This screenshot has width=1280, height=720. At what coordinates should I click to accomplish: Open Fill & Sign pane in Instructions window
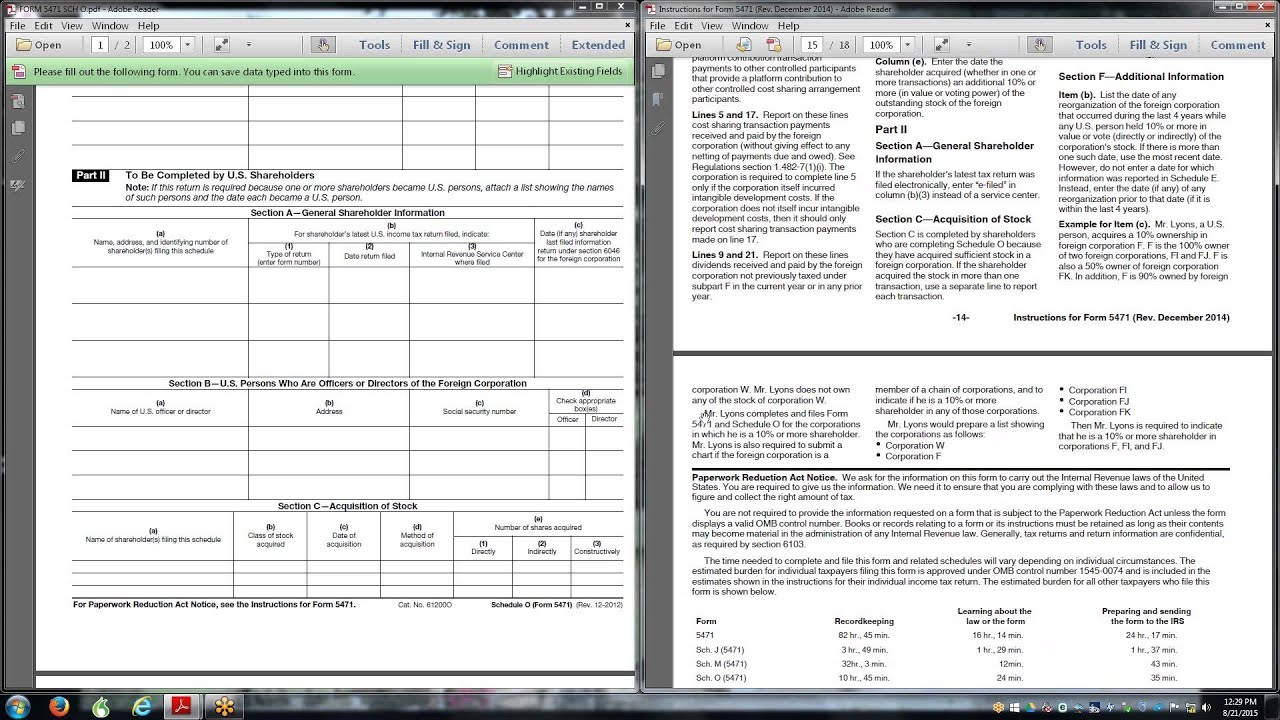1158,45
